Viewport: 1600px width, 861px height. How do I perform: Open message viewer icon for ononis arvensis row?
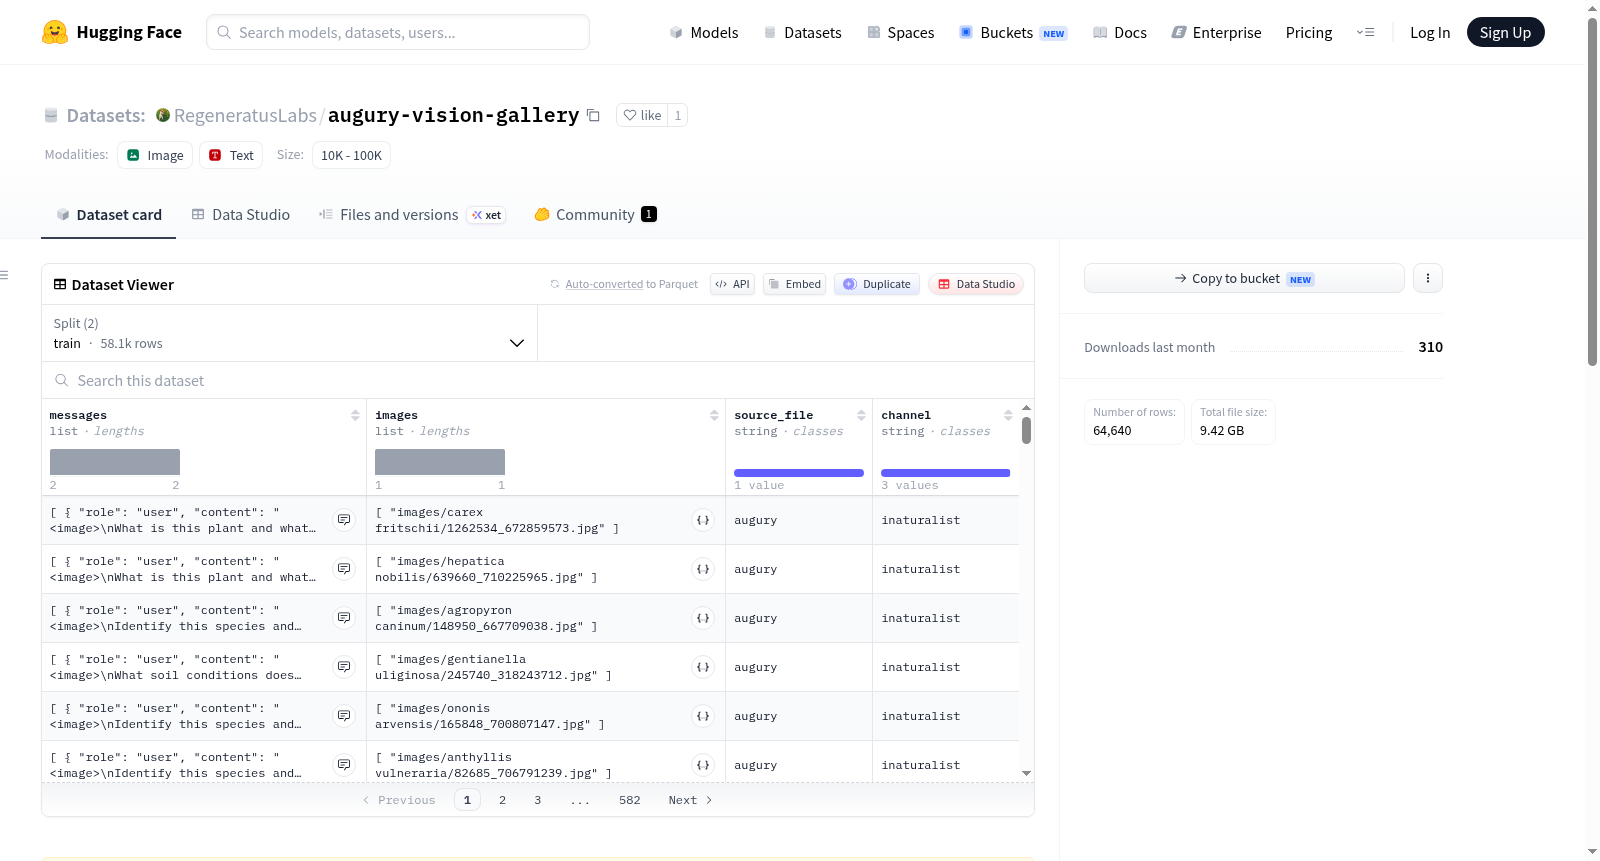344,716
